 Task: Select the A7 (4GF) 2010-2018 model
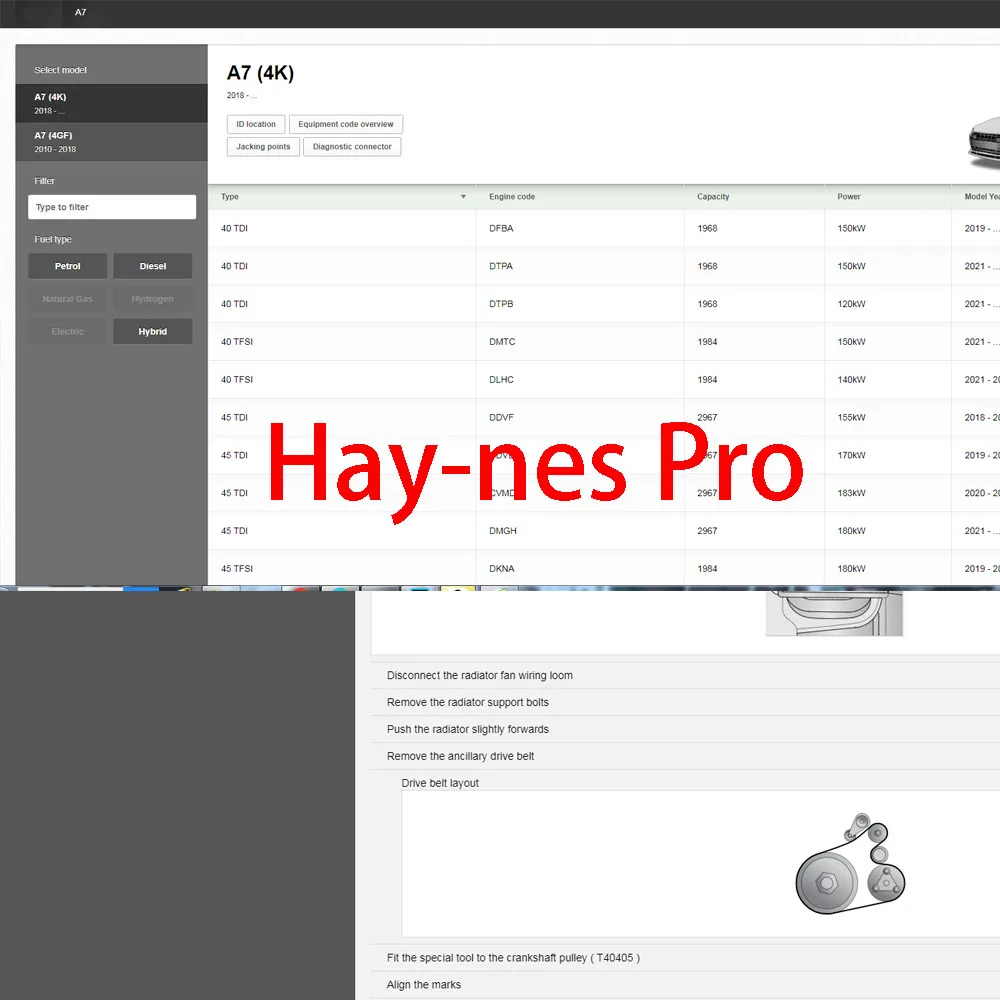click(x=112, y=142)
